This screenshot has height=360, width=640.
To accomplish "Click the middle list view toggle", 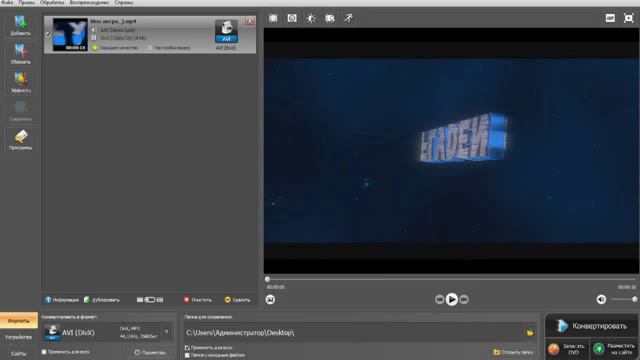I will [150, 300].
